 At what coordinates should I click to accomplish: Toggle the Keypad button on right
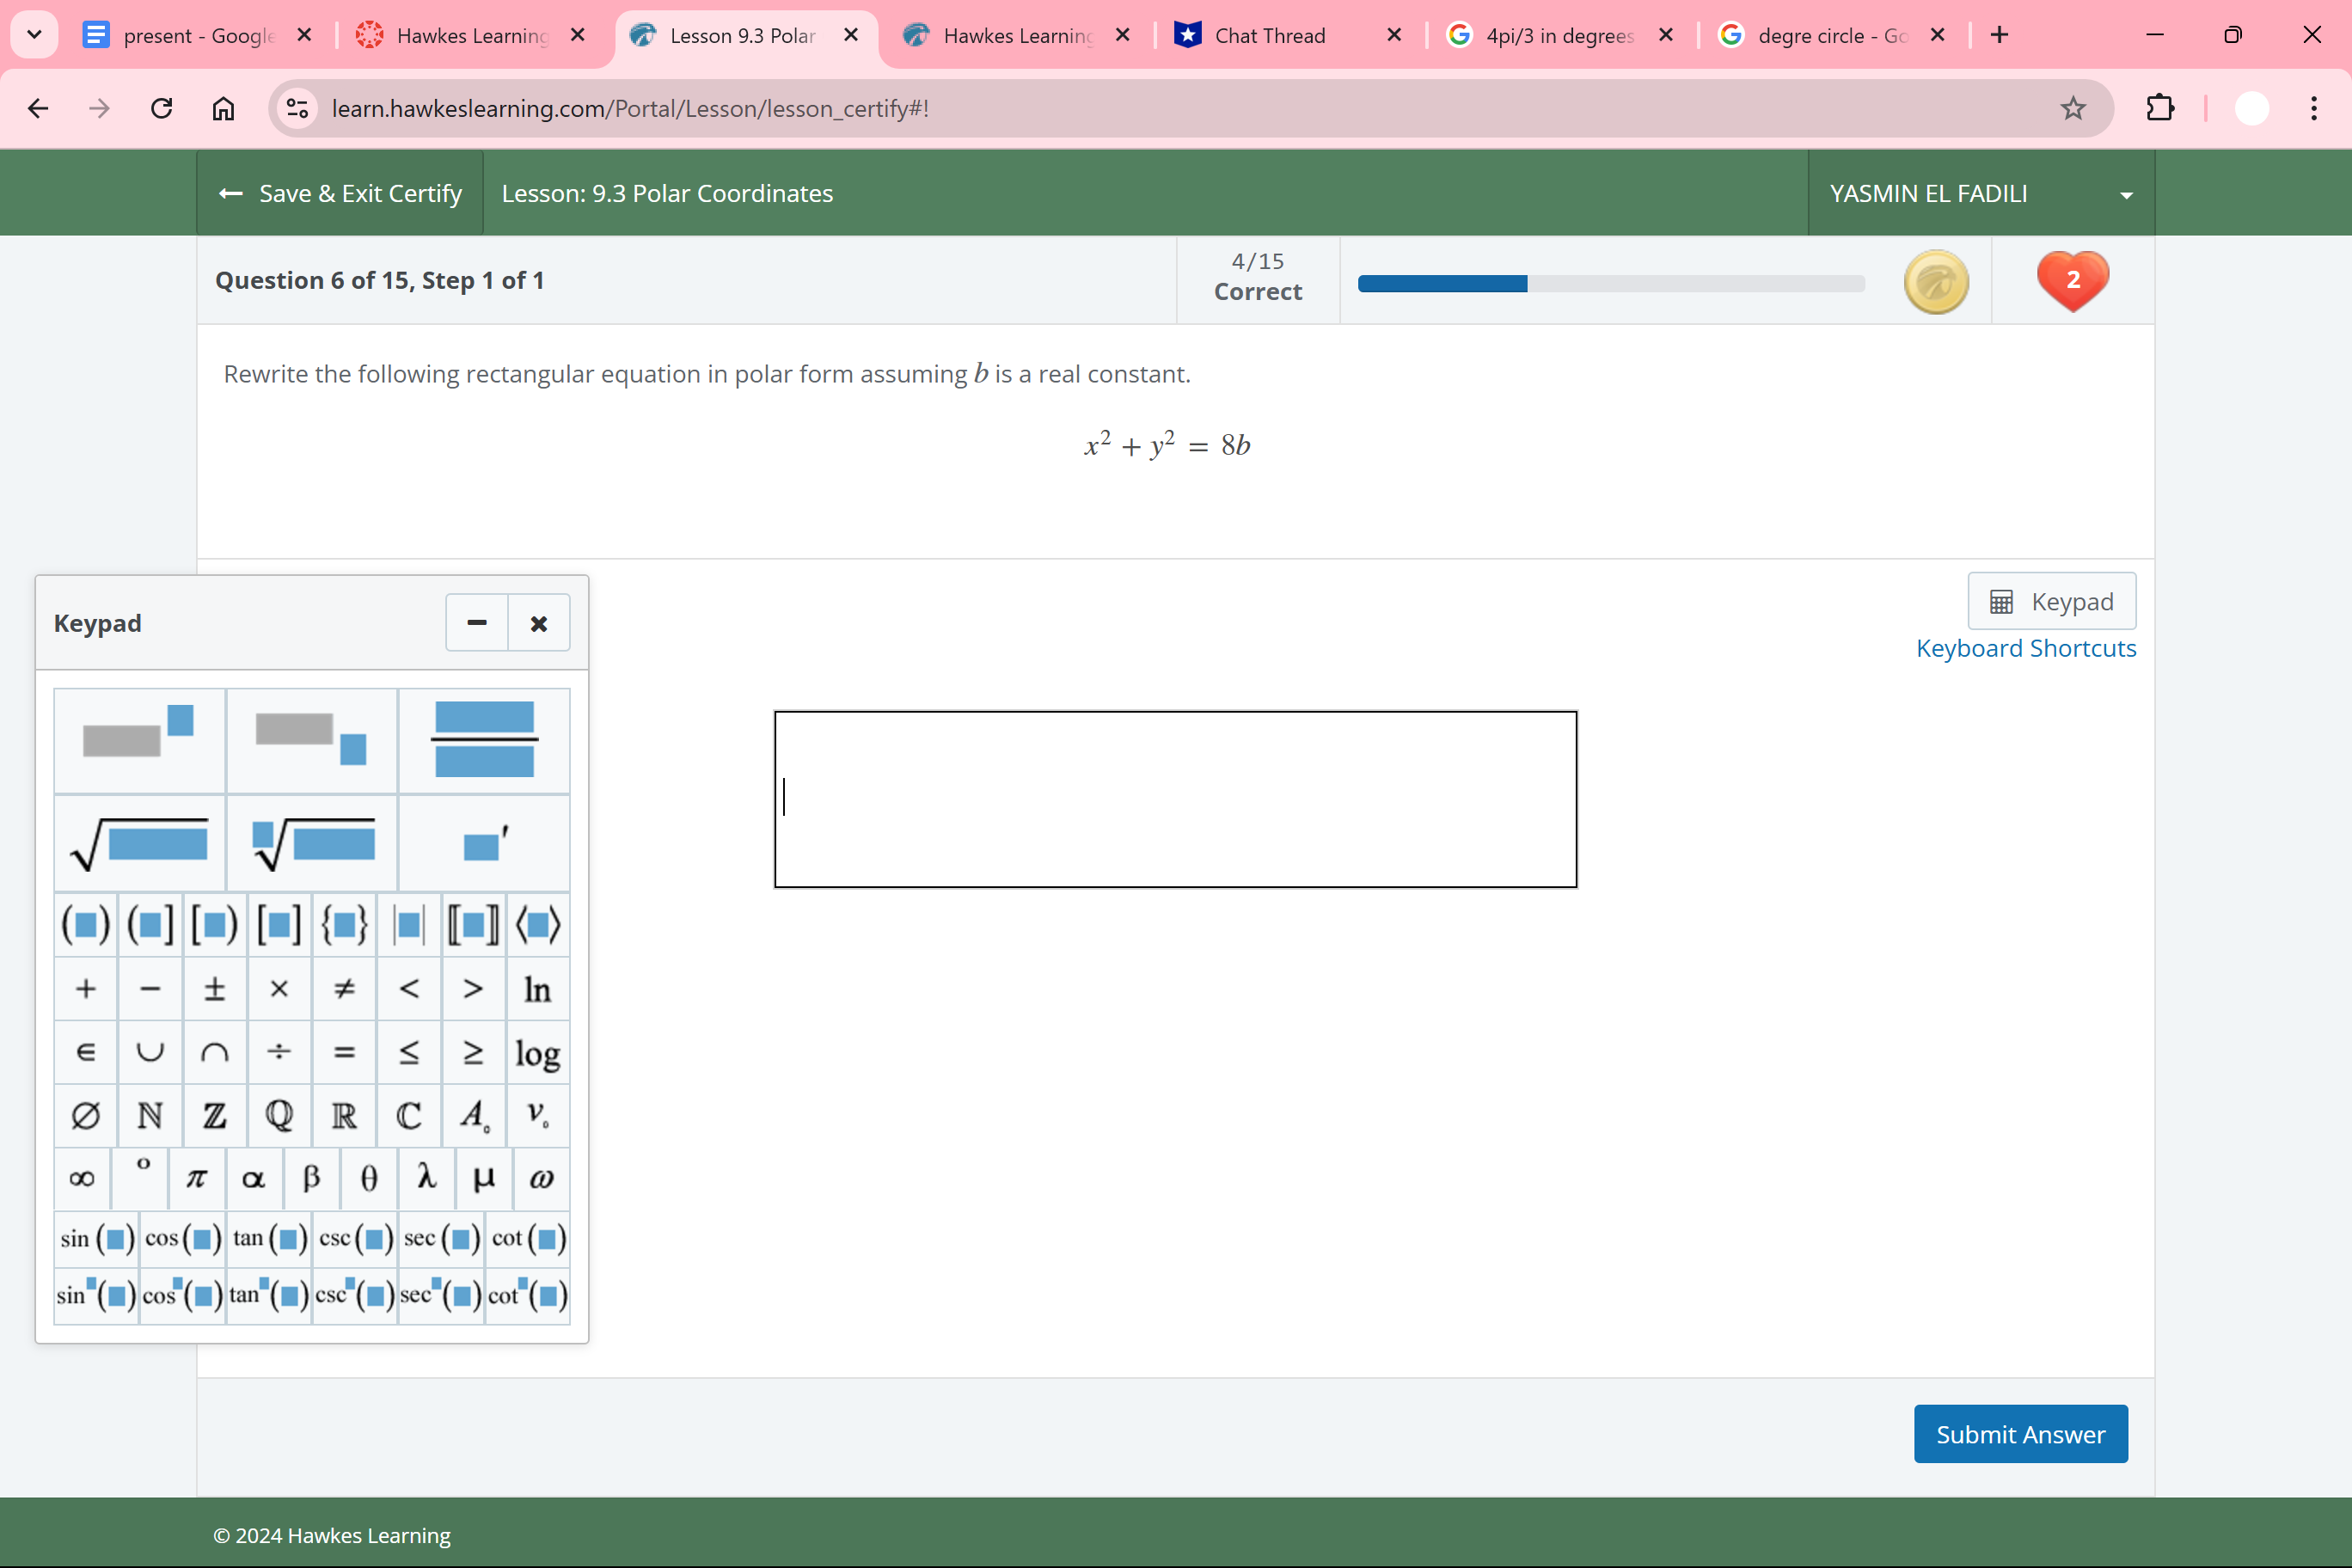pos(2051,601)
